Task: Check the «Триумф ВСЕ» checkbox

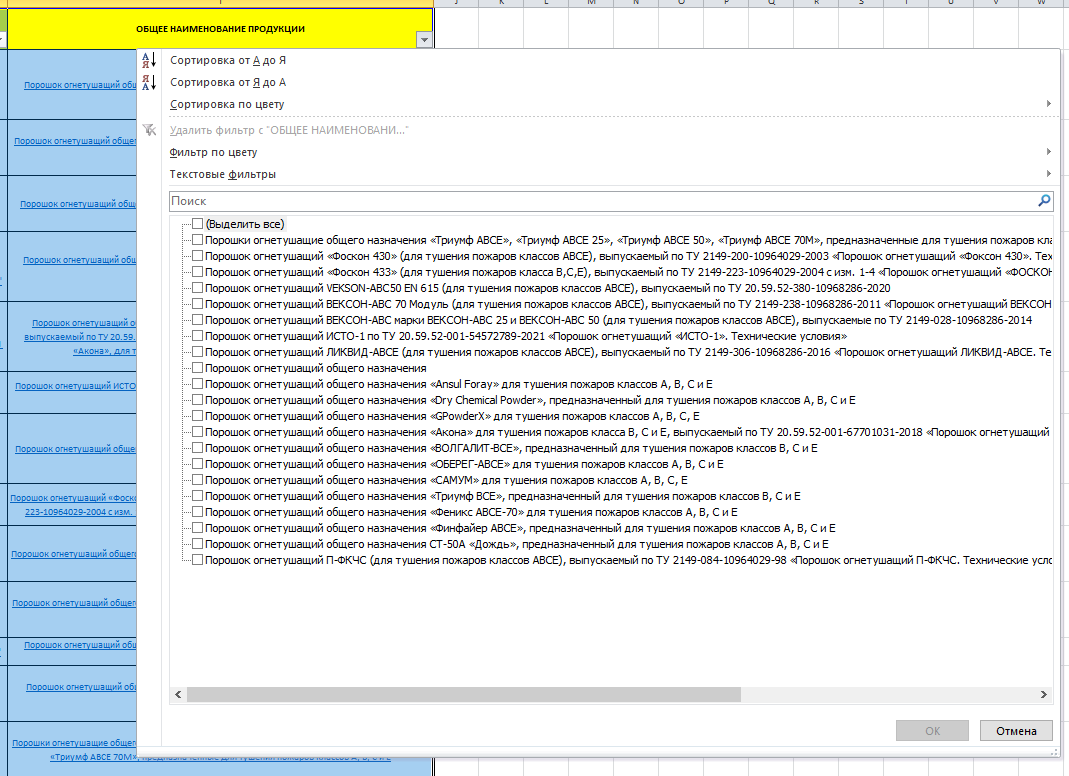Action: [197, 496]
